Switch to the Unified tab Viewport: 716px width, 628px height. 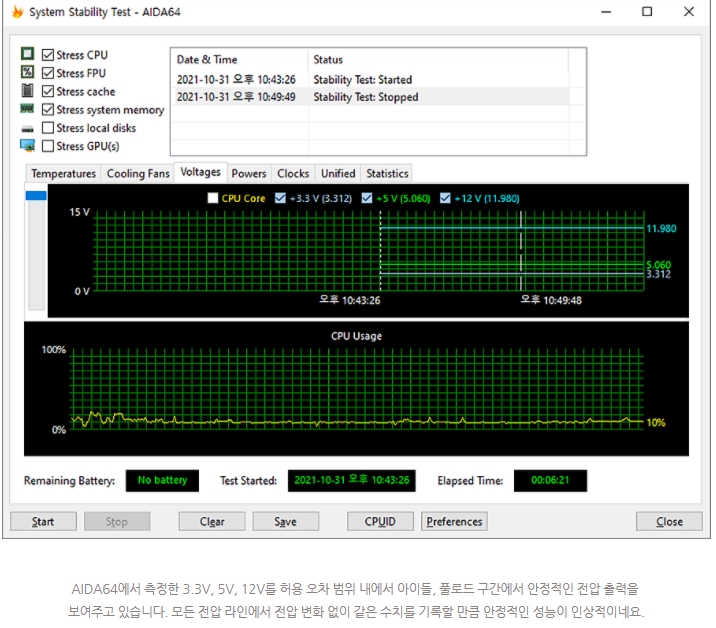[x=338, y=174]
